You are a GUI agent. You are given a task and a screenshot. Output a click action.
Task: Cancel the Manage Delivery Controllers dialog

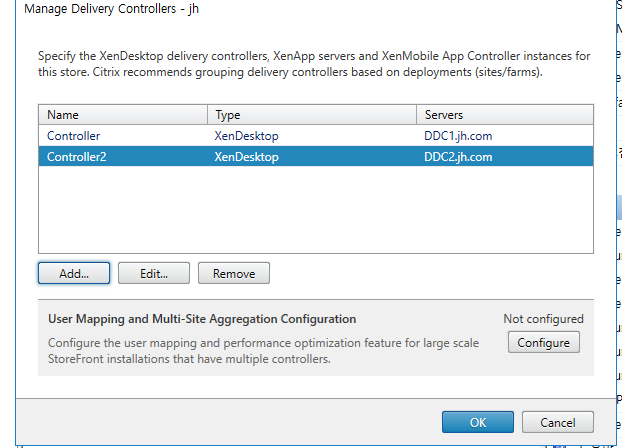coord(558,422)
